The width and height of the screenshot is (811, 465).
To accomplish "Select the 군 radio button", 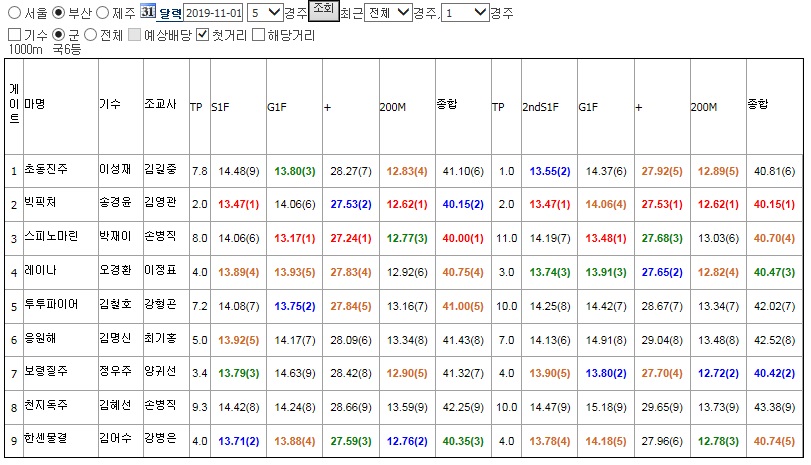I will [59, 35].
